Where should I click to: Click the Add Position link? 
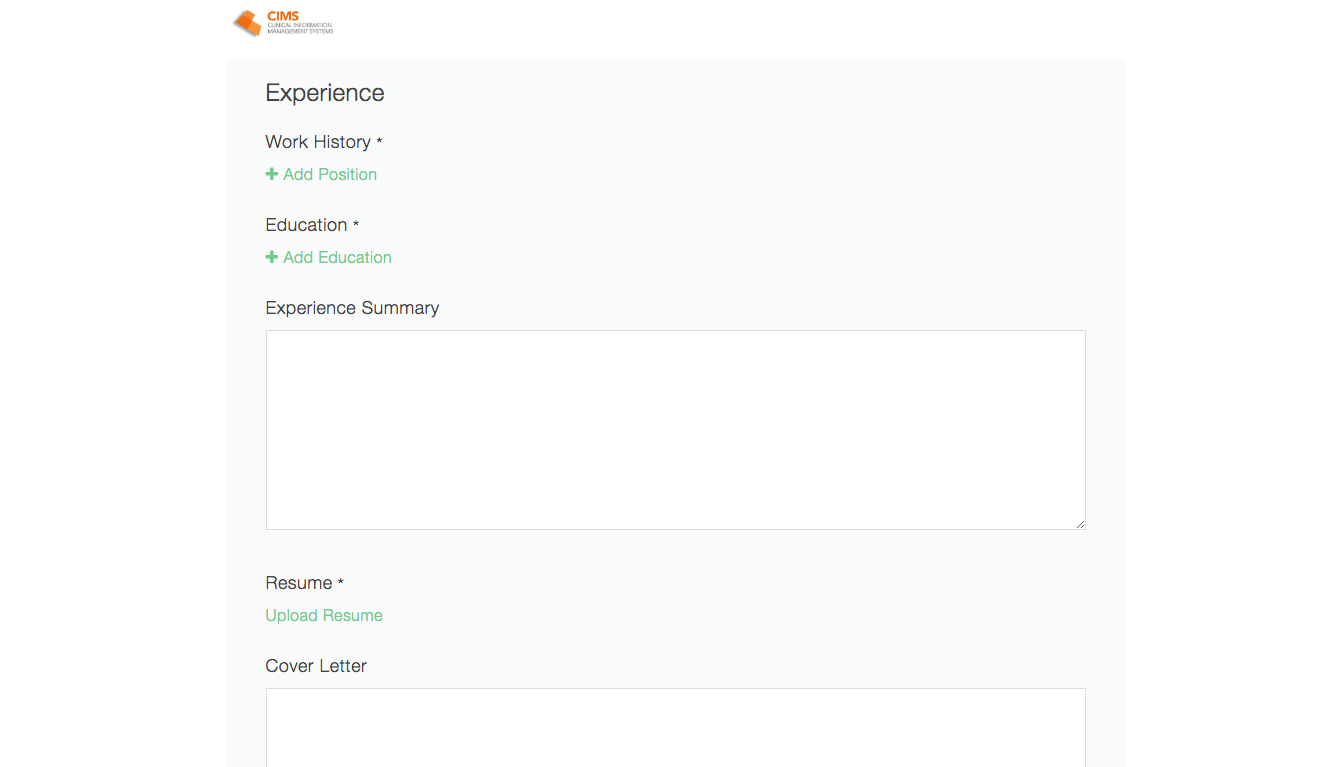coord(330,174)
